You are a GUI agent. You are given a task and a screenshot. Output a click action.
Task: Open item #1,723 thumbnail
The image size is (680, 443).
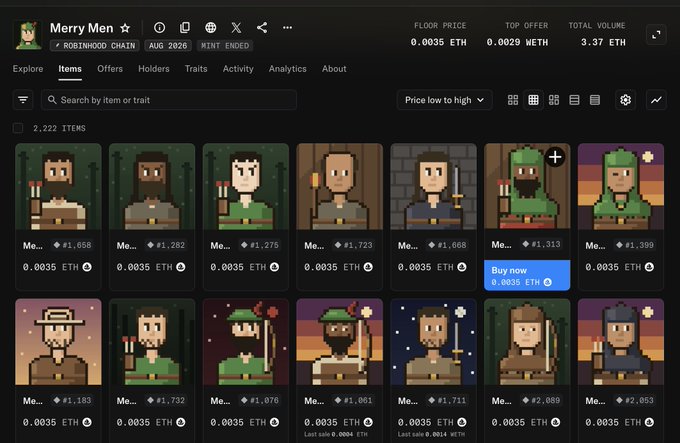tap(340, 187)
